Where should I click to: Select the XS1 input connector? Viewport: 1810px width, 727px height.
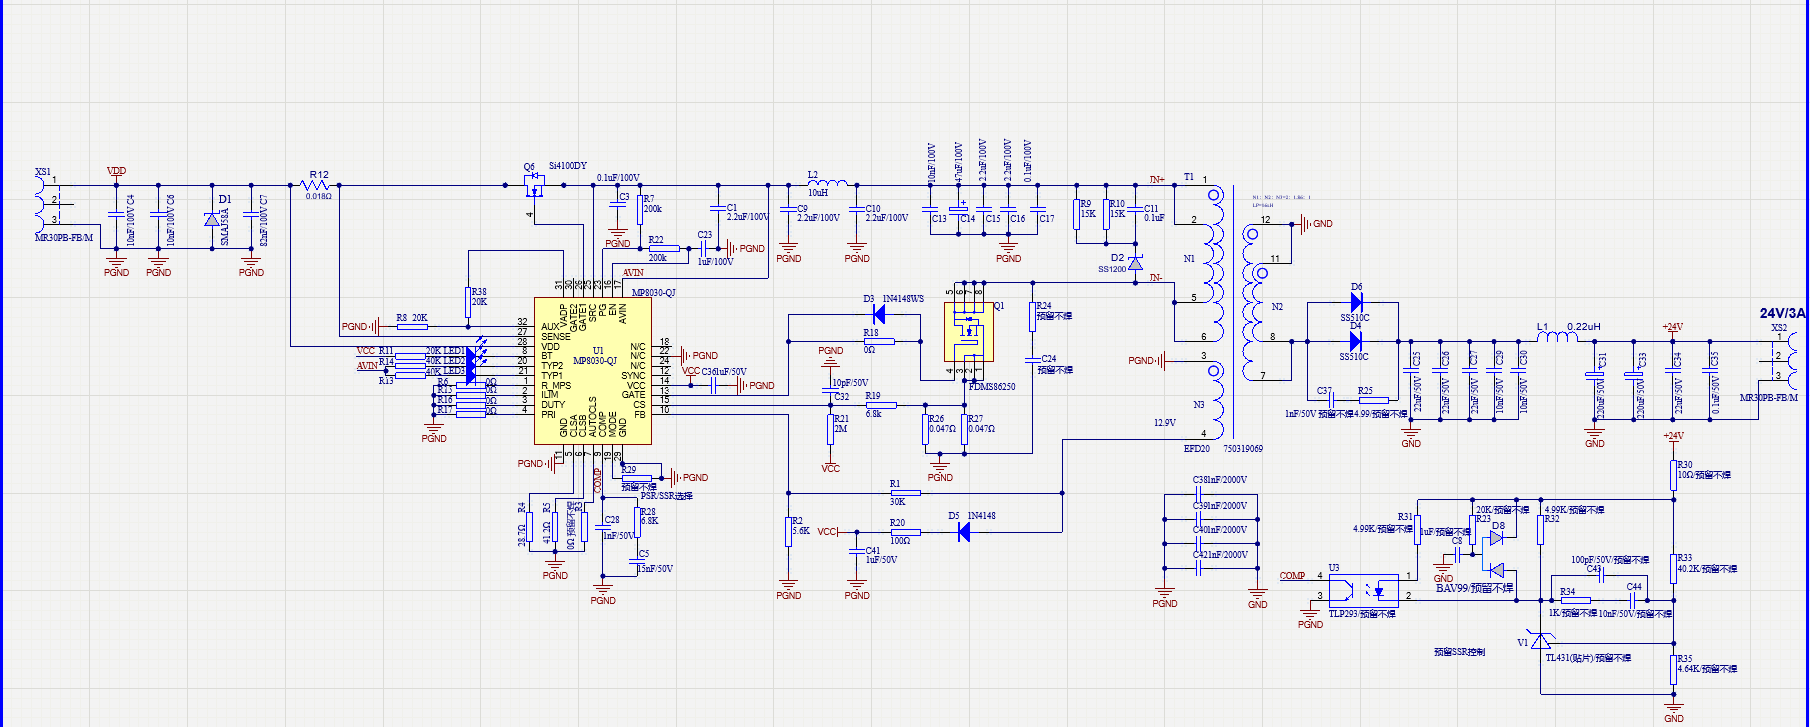tap(44, 205)
